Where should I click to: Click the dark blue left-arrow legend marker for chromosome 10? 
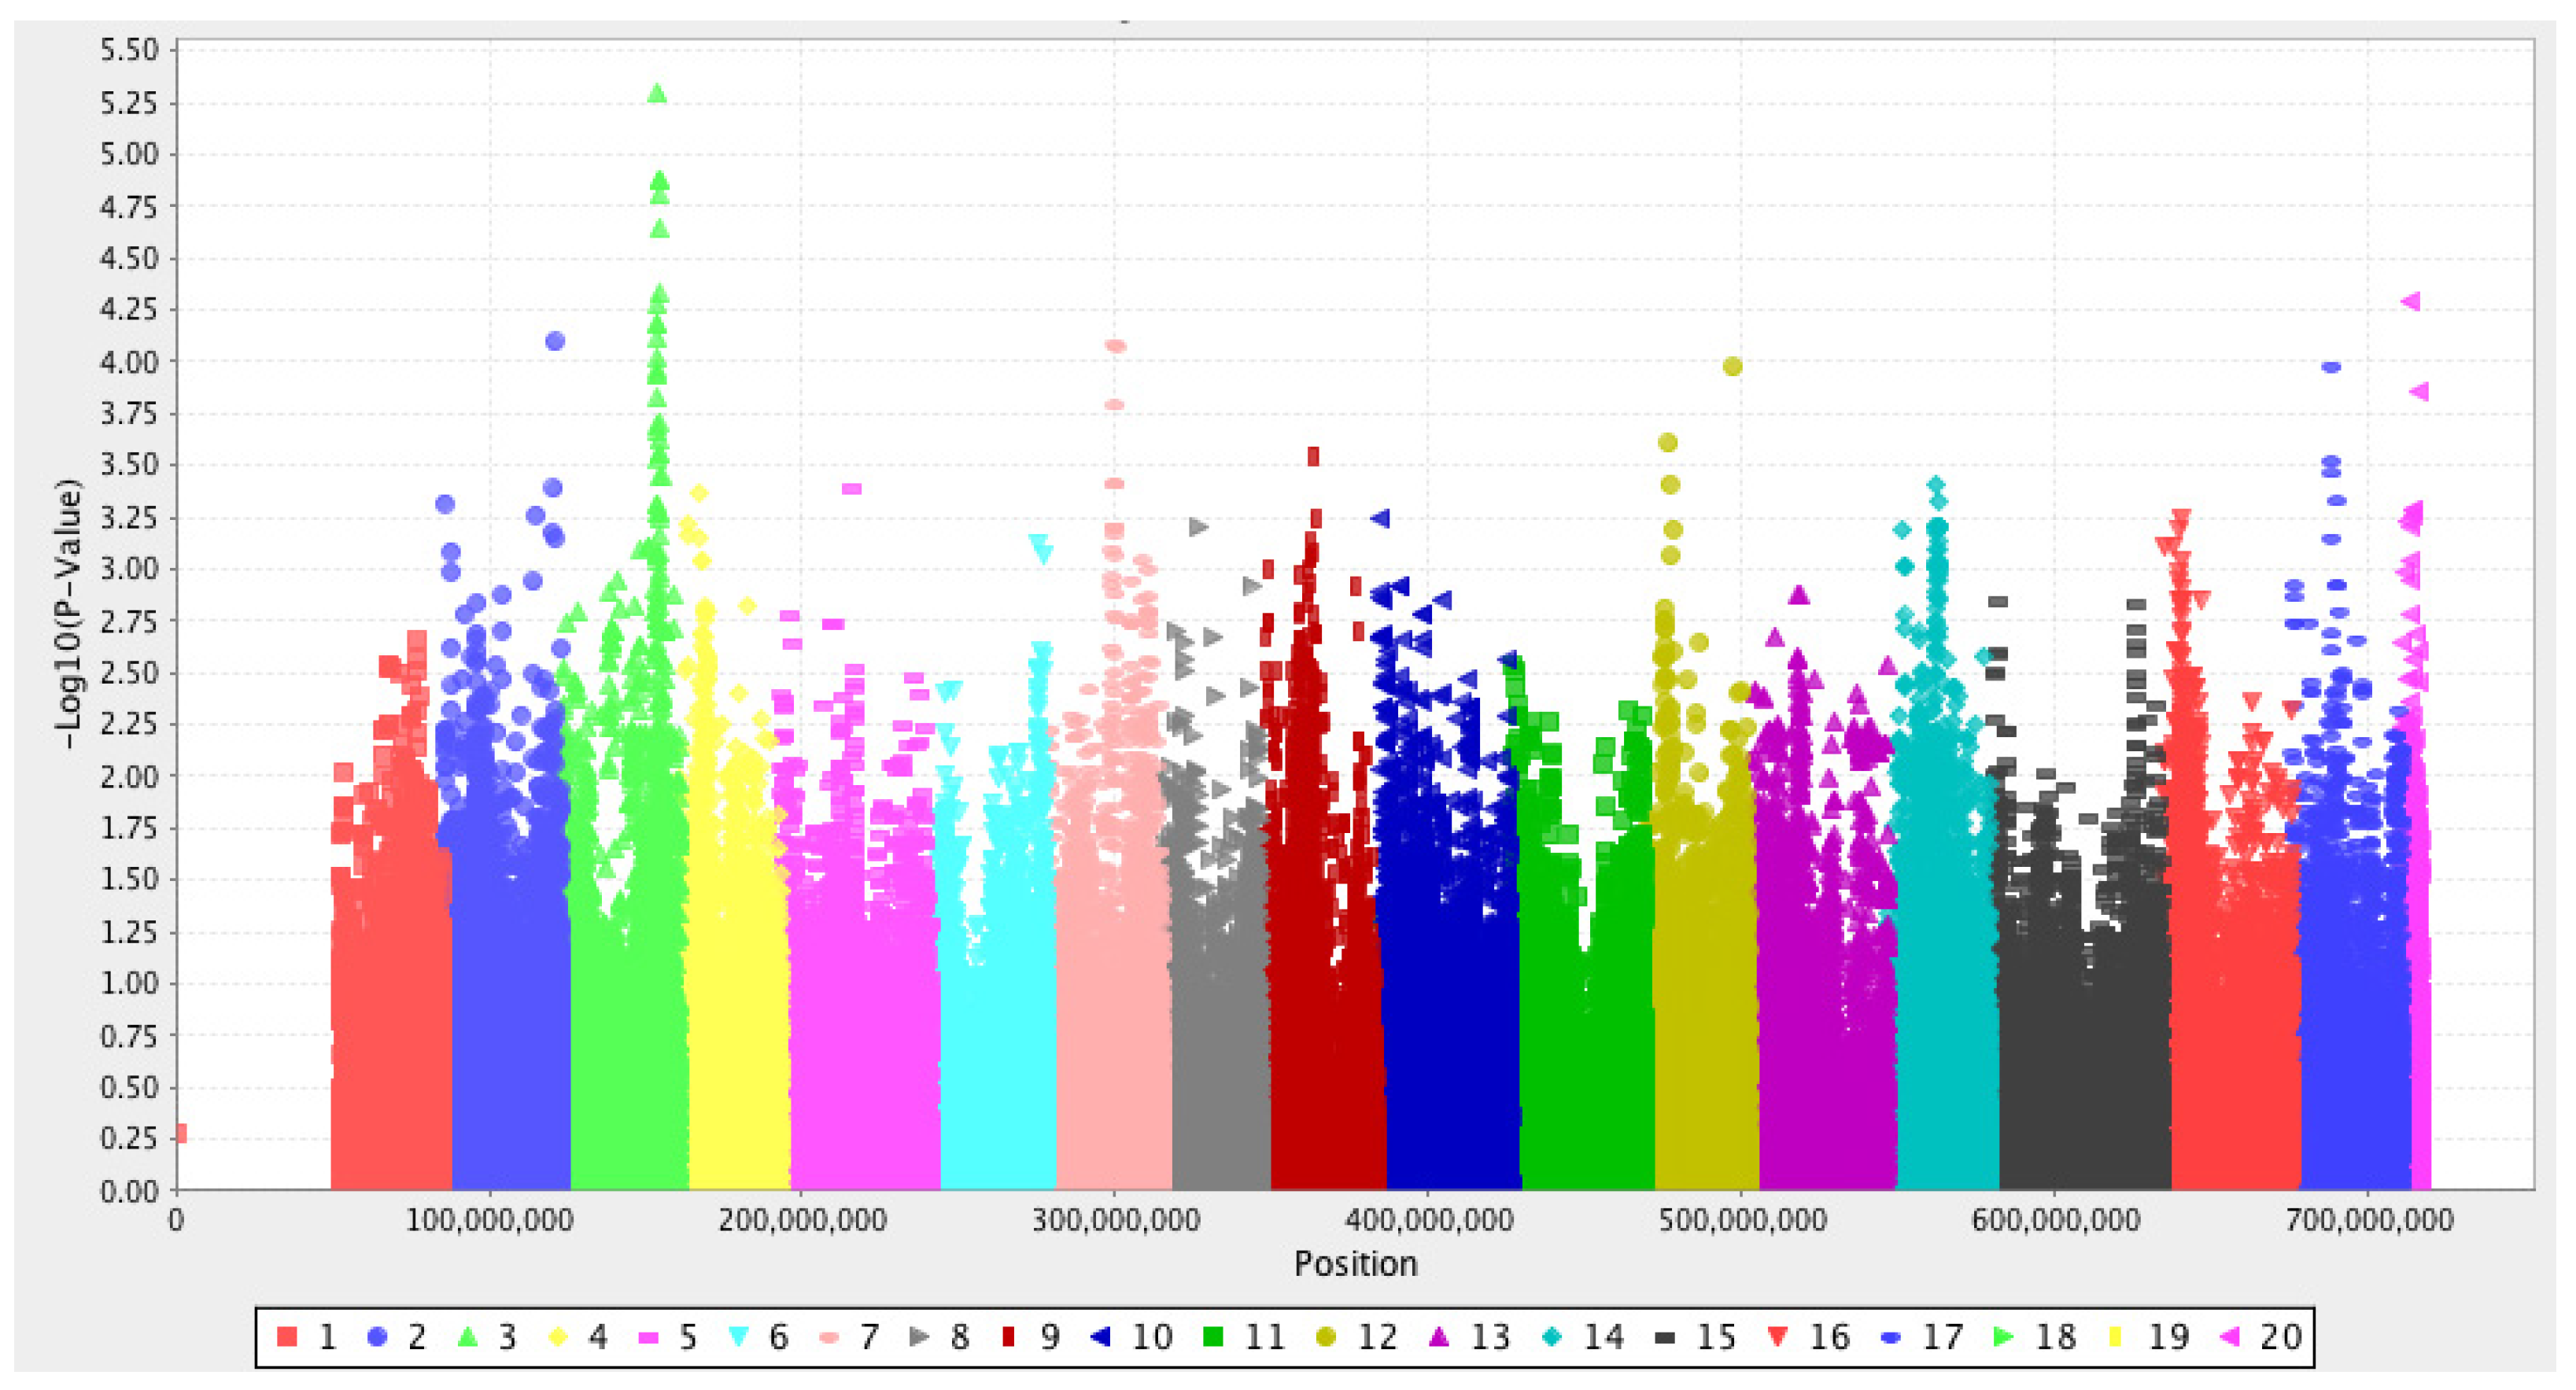pyautogui.click(x=1100, y=1336)
